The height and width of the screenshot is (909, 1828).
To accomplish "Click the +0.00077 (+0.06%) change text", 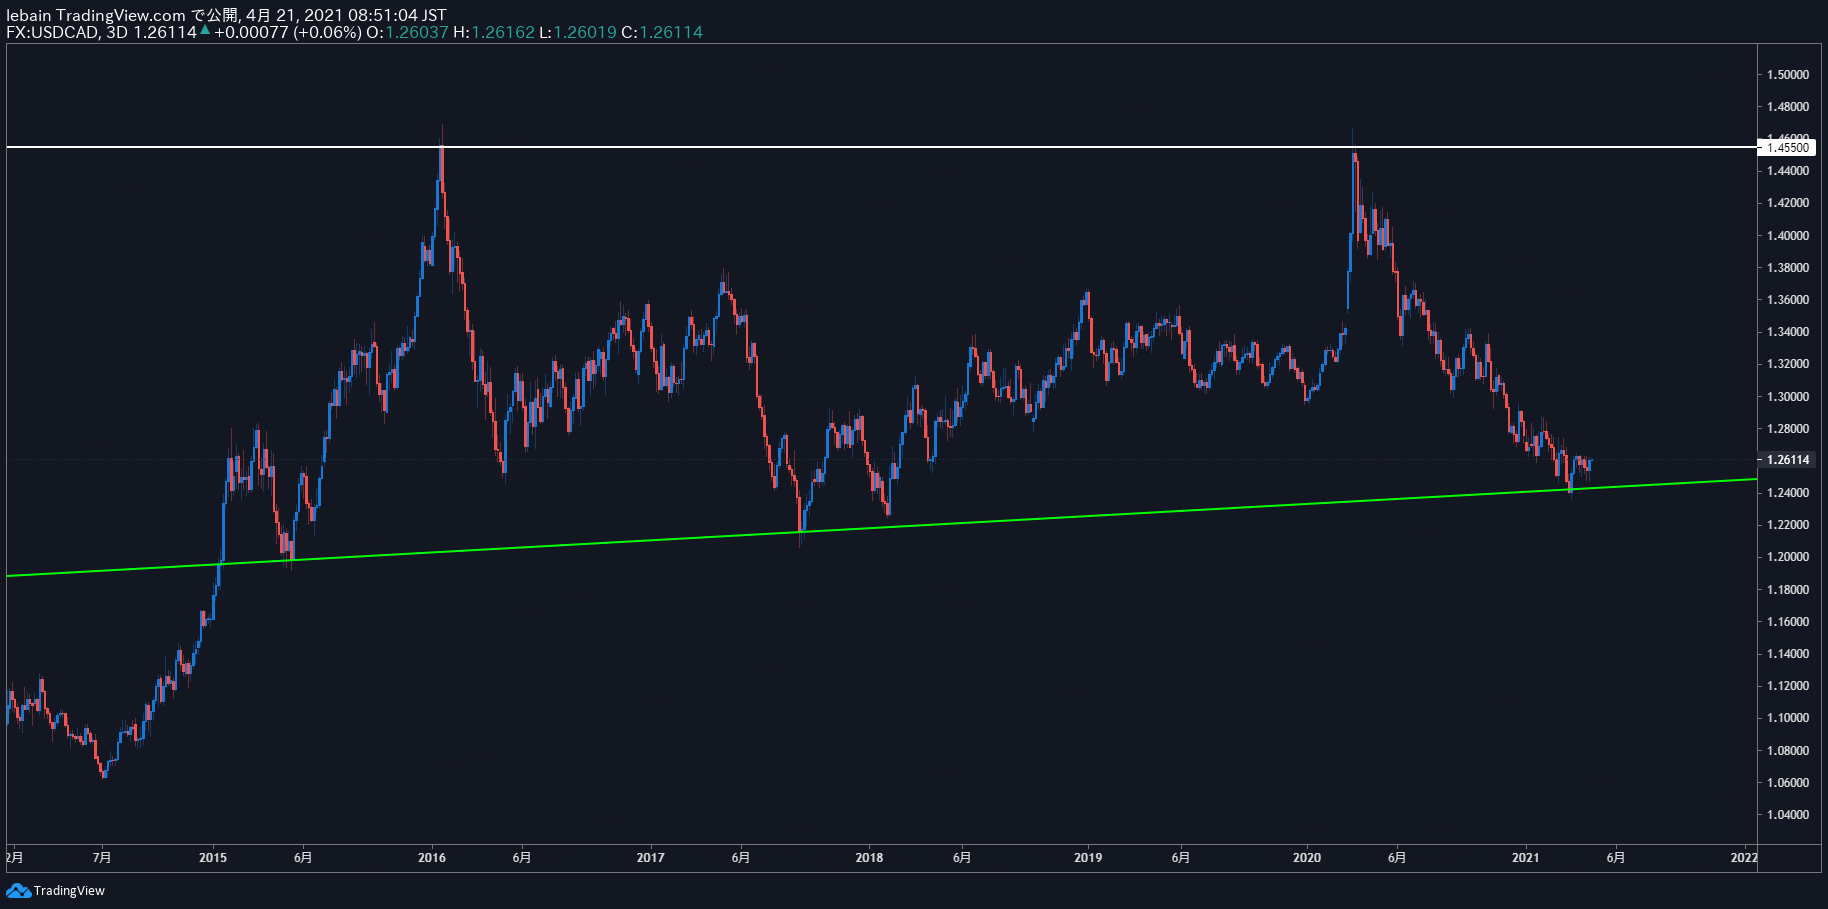I will coord(287,32).
